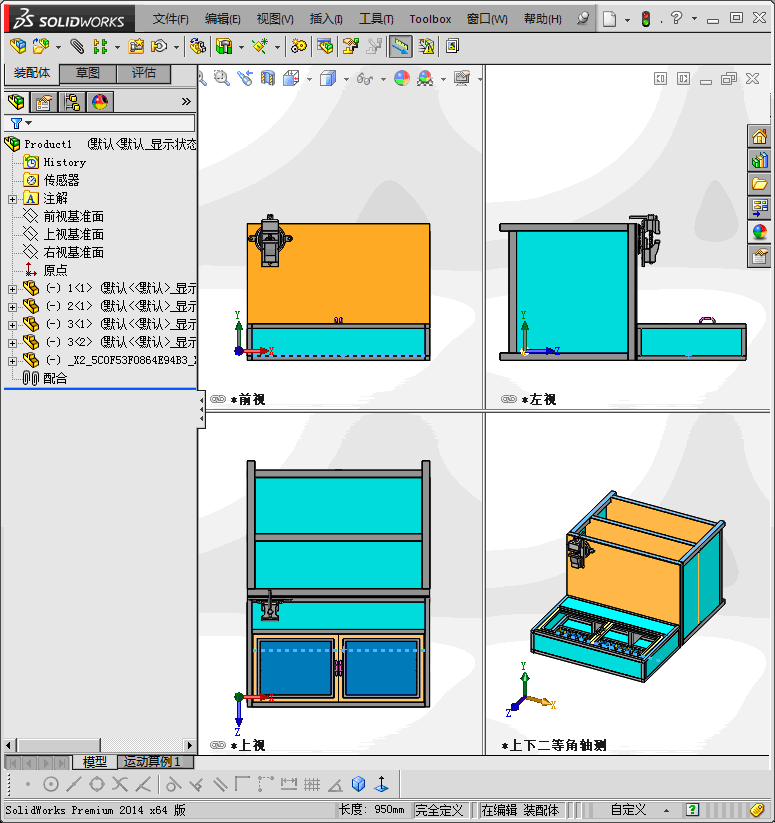Click the status bar help question icon
The height and width of the screenshot is (823, 775).
[693, 810]
